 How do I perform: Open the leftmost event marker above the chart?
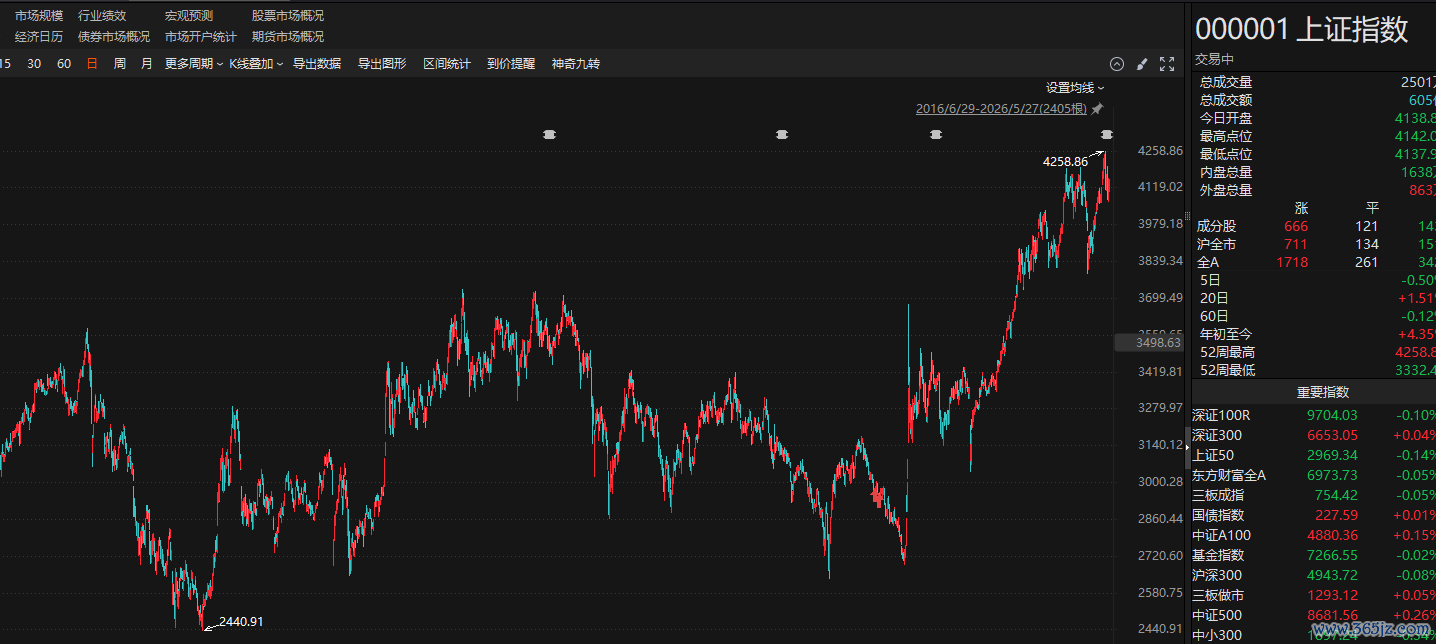[549, 134]
